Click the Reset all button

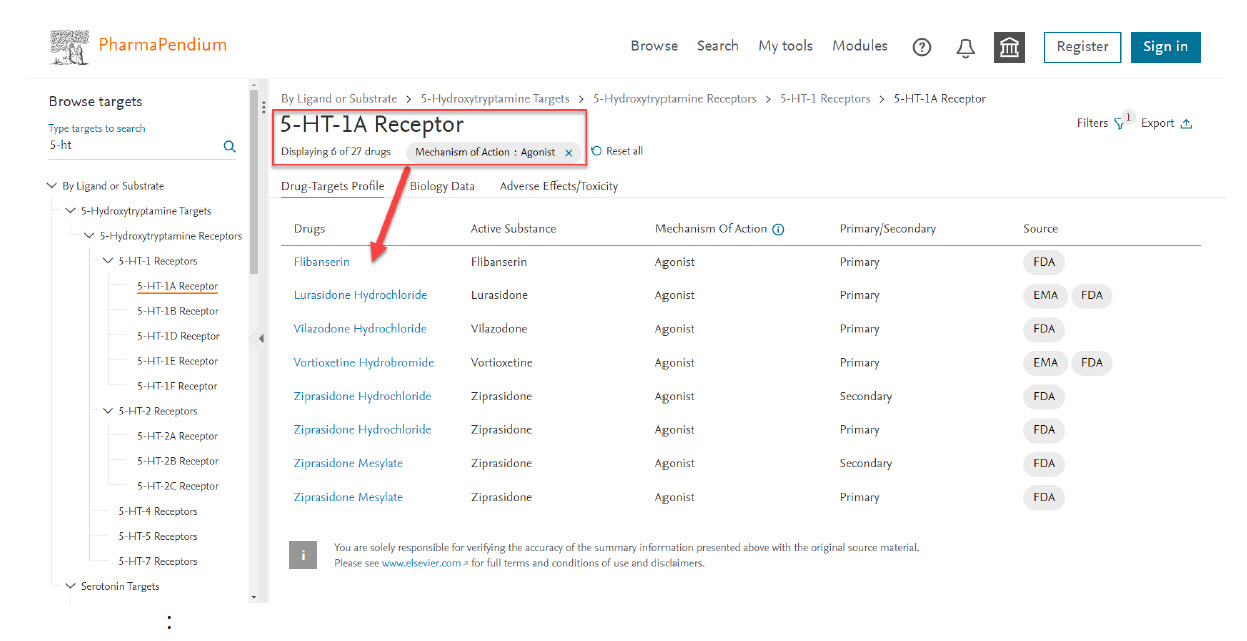(617, 151)
